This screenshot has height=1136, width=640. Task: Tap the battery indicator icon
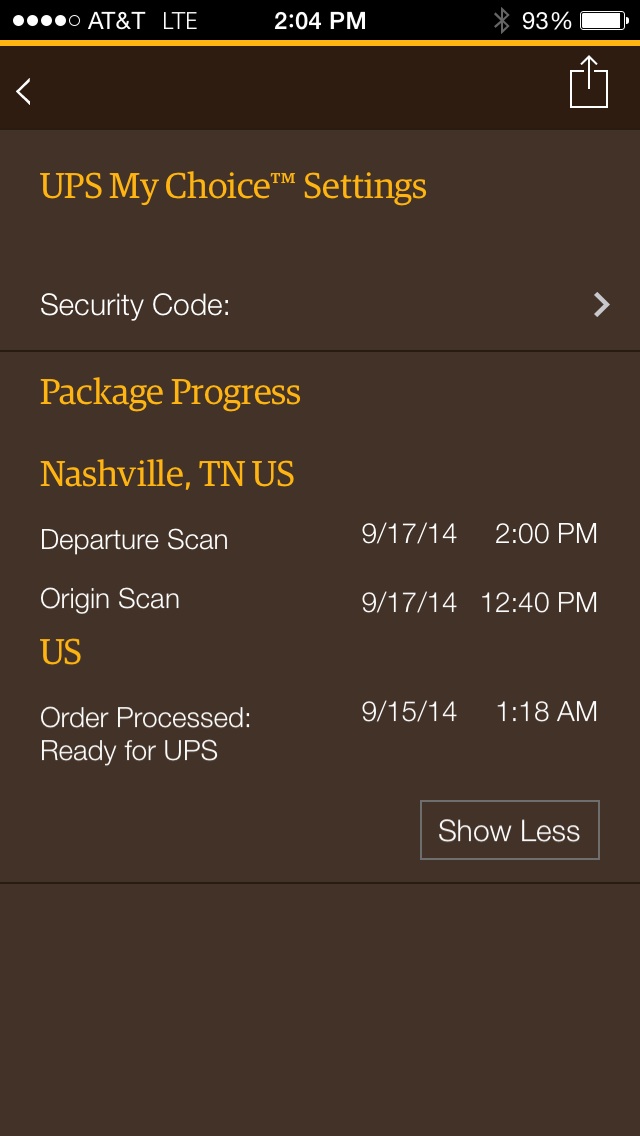click(x=604, y=20)
